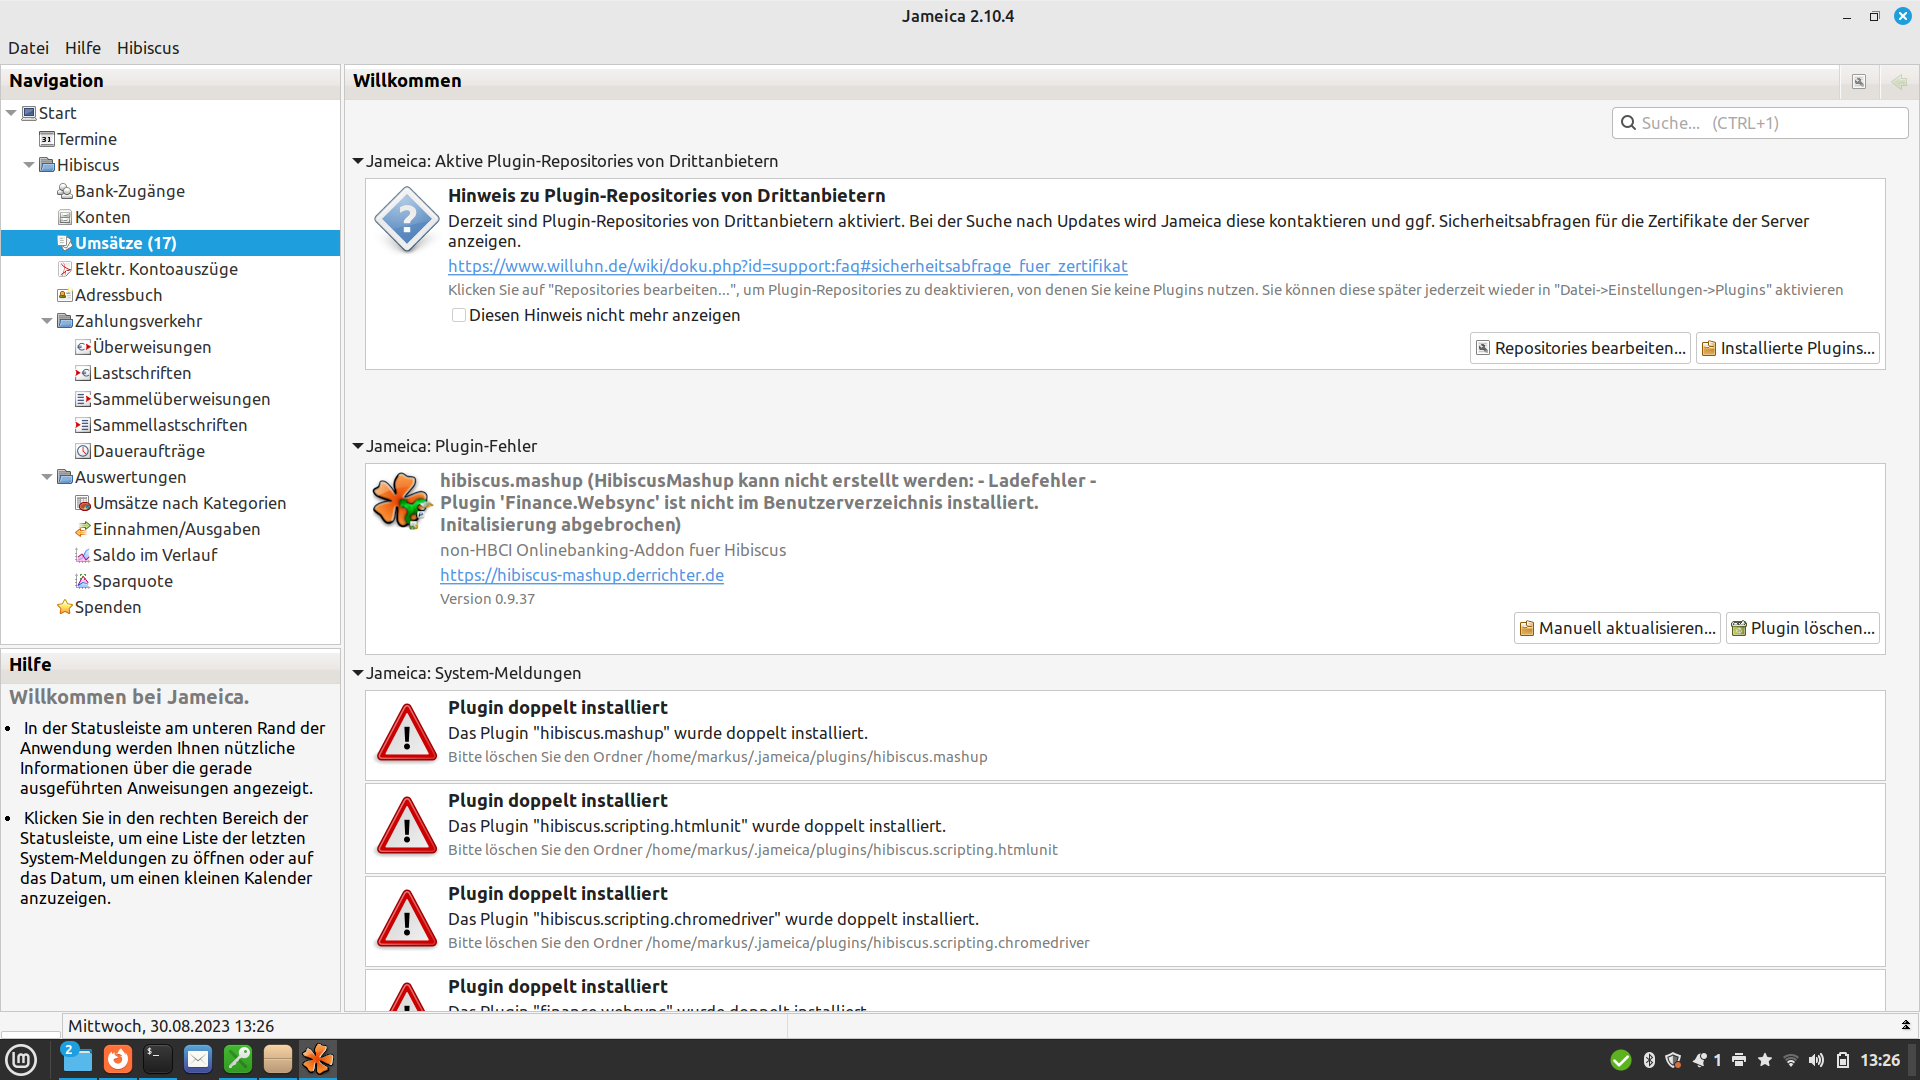Image resolution: width=1920 pixels, height=1080 pixels.
Task: Collapse the Auswertungen tree folder
Action: (x=47, y=477)
